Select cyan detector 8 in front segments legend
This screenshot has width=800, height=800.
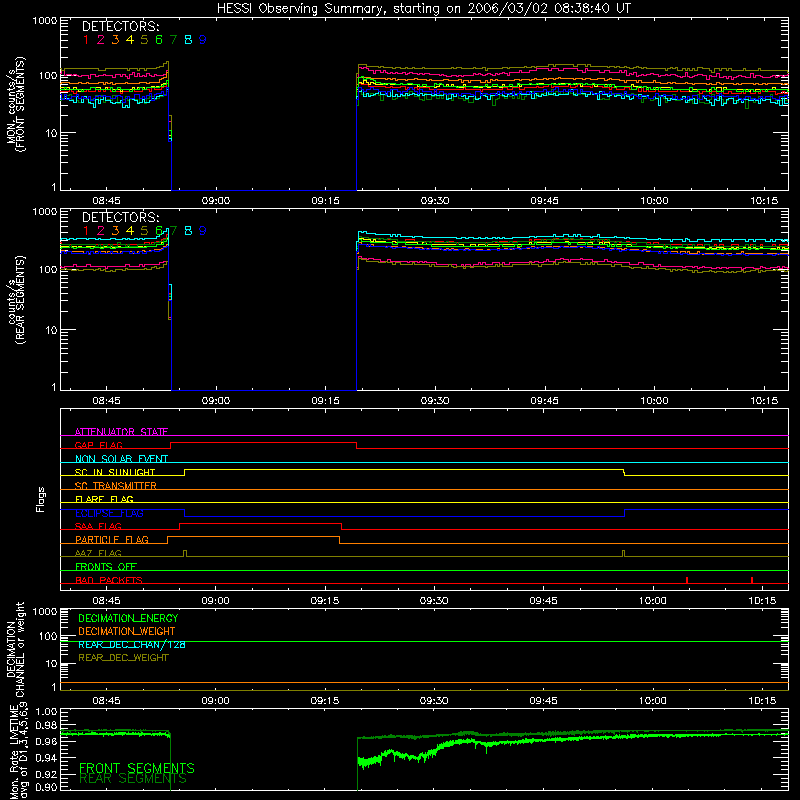[x=188, y=40]
